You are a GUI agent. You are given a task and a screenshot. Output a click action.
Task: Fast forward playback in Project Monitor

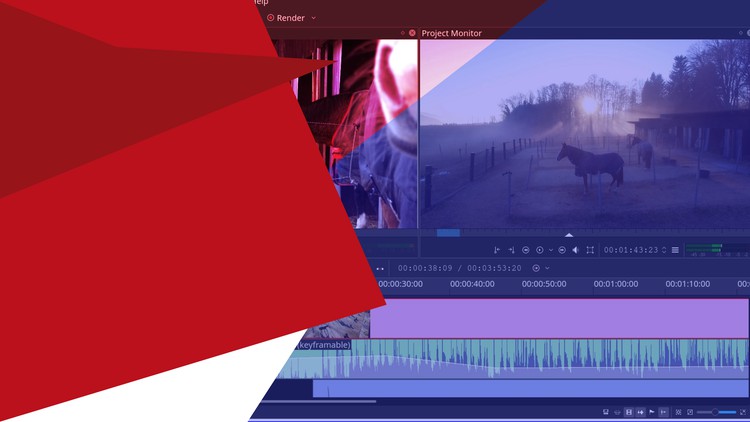point(562,250)
